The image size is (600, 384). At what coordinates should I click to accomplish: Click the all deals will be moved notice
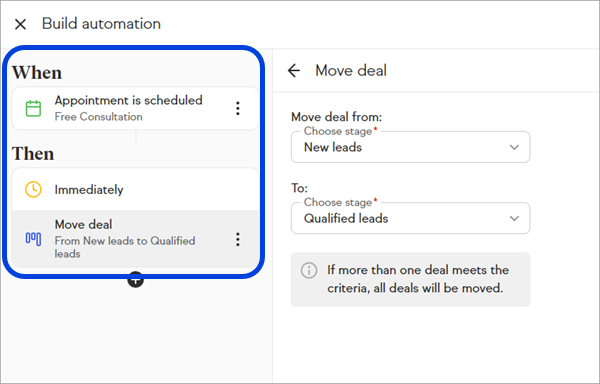(410, 279)
